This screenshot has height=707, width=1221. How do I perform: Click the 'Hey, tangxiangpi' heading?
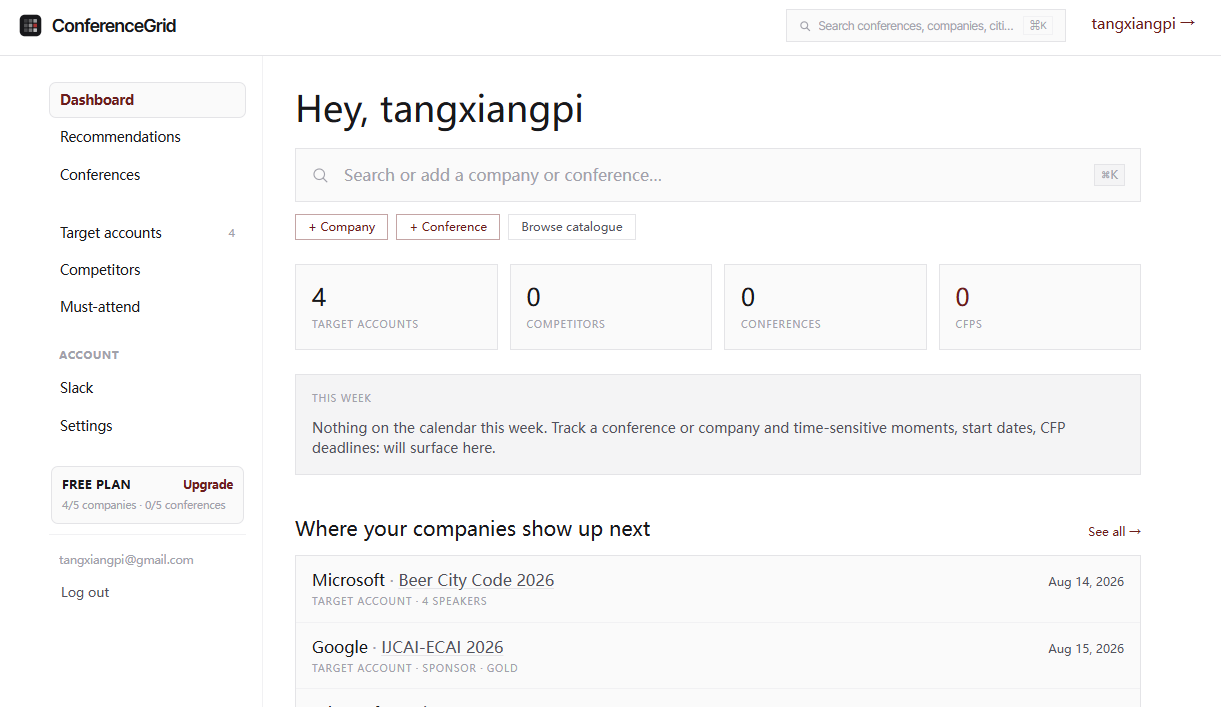click(x=439, y=110)
